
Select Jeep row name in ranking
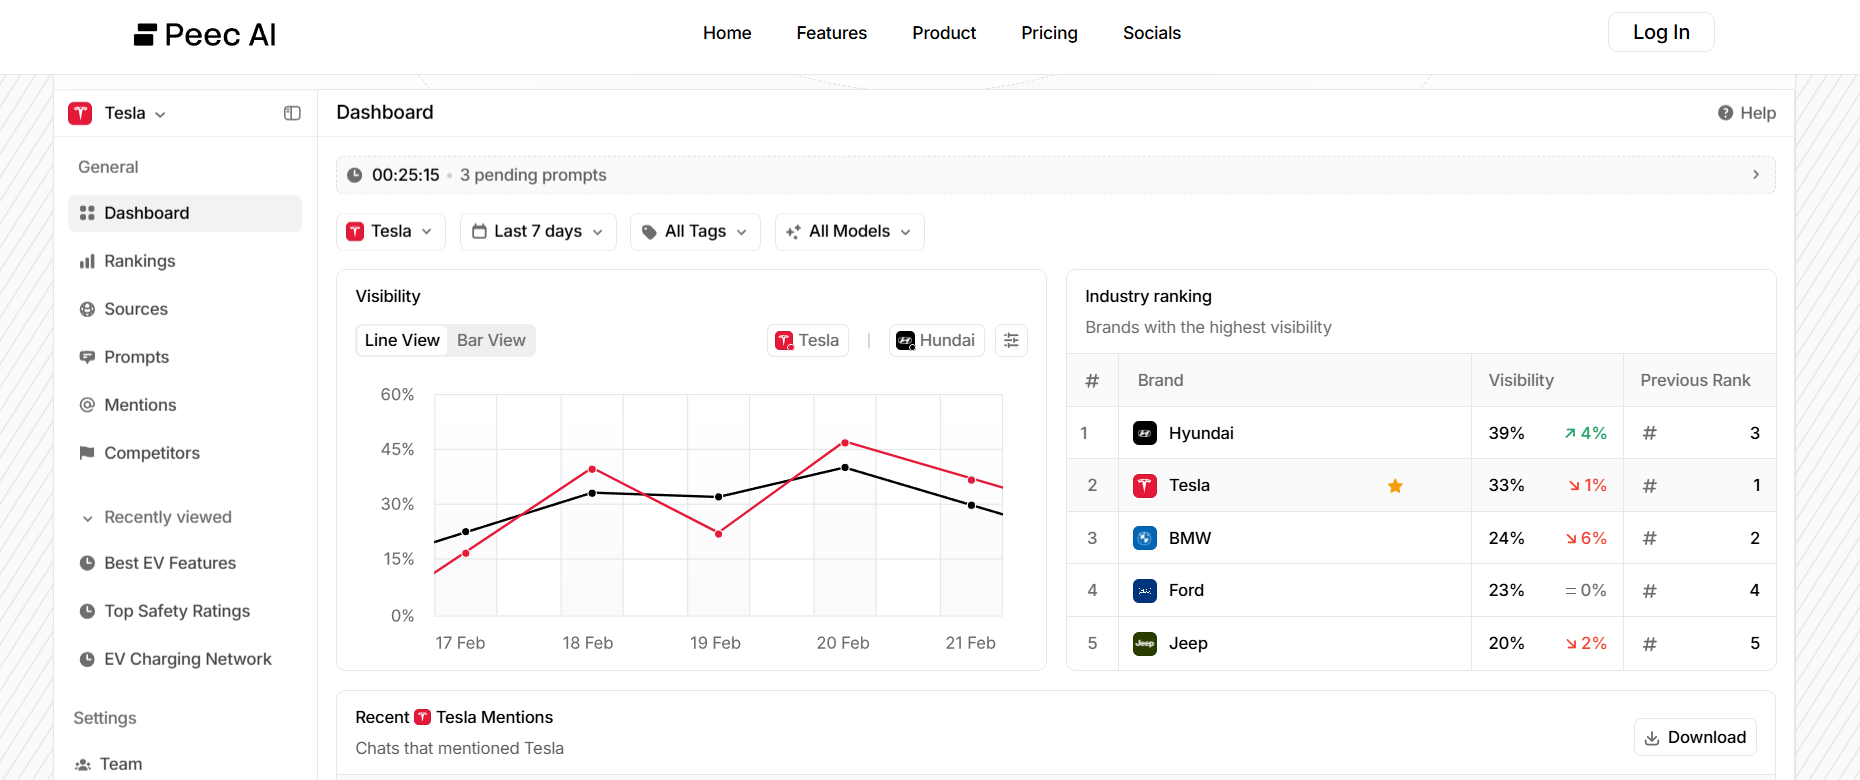[1188, 643]
